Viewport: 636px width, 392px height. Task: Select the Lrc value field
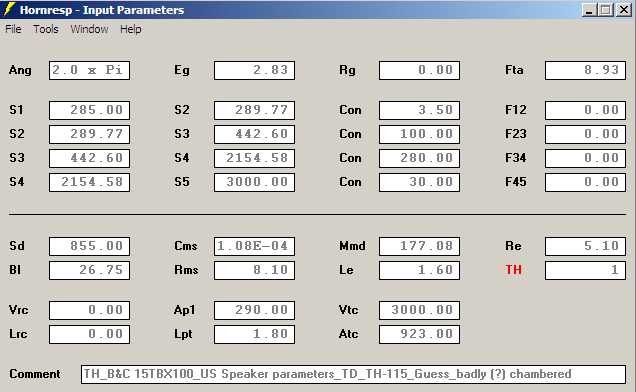(x=90, y=334)
